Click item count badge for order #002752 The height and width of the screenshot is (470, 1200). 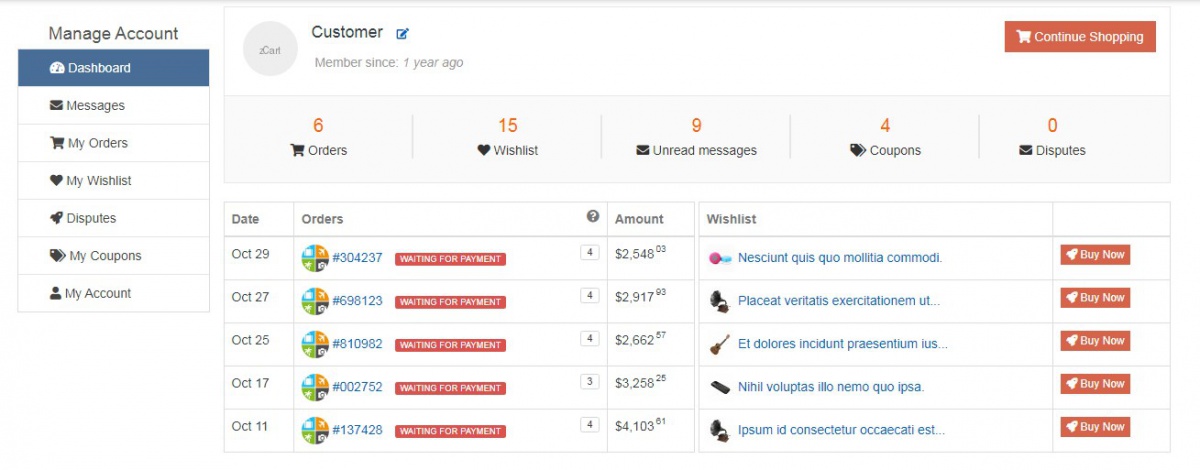click(x=590, y=381)
